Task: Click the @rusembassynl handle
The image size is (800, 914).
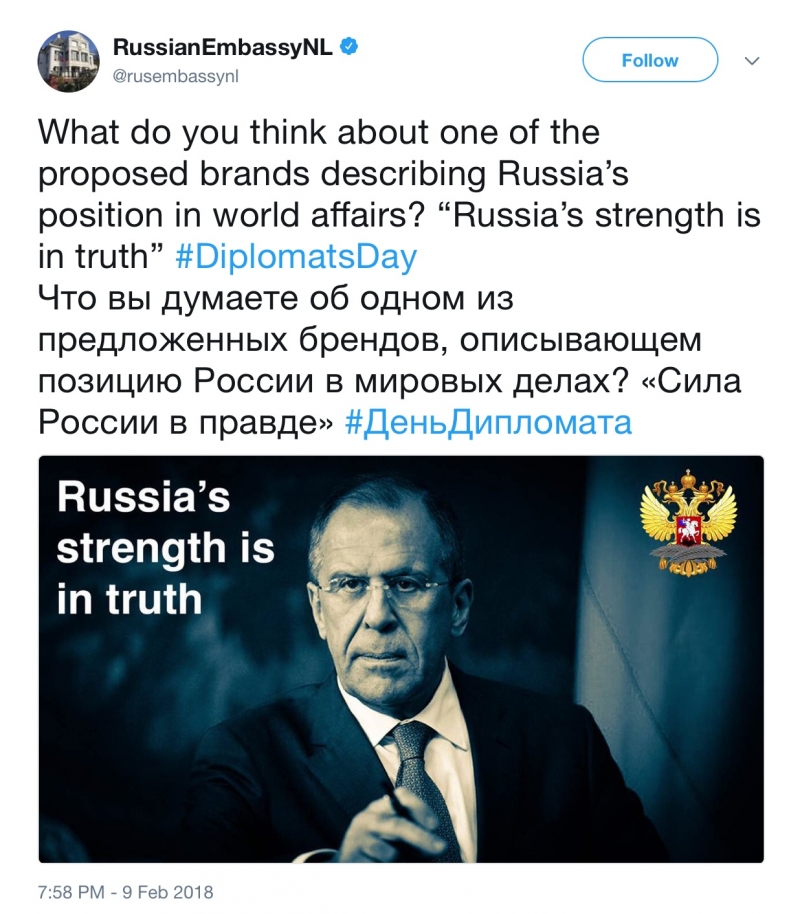Action: 176,75
